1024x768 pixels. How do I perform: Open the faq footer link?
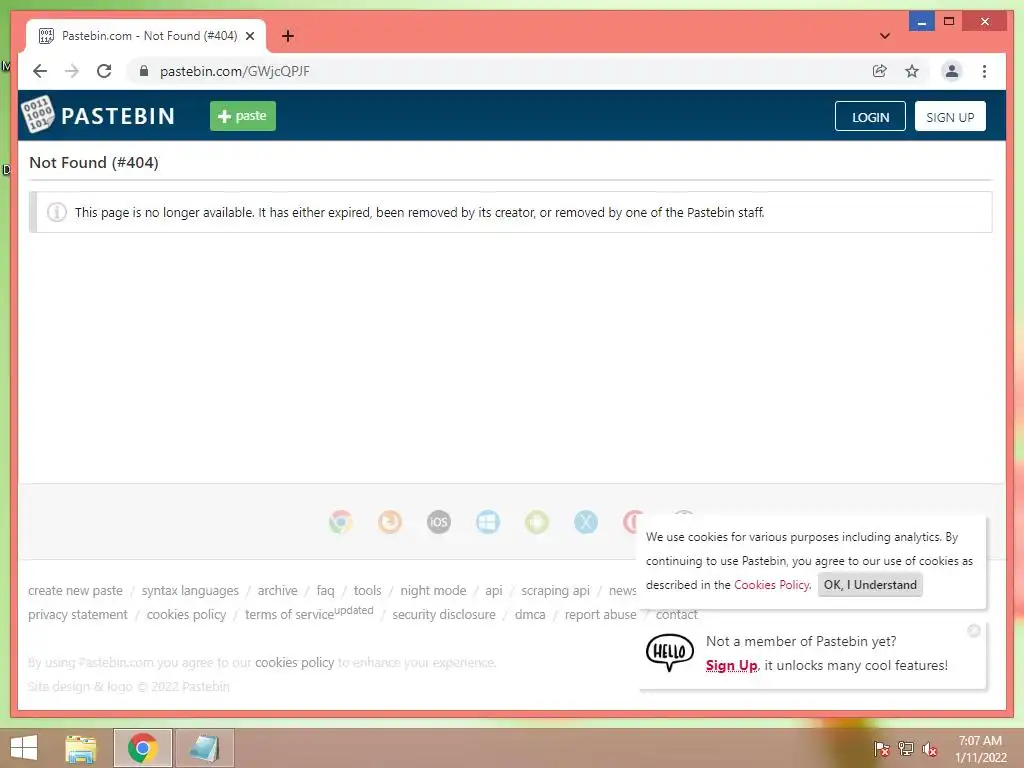[x=325, y=590]
